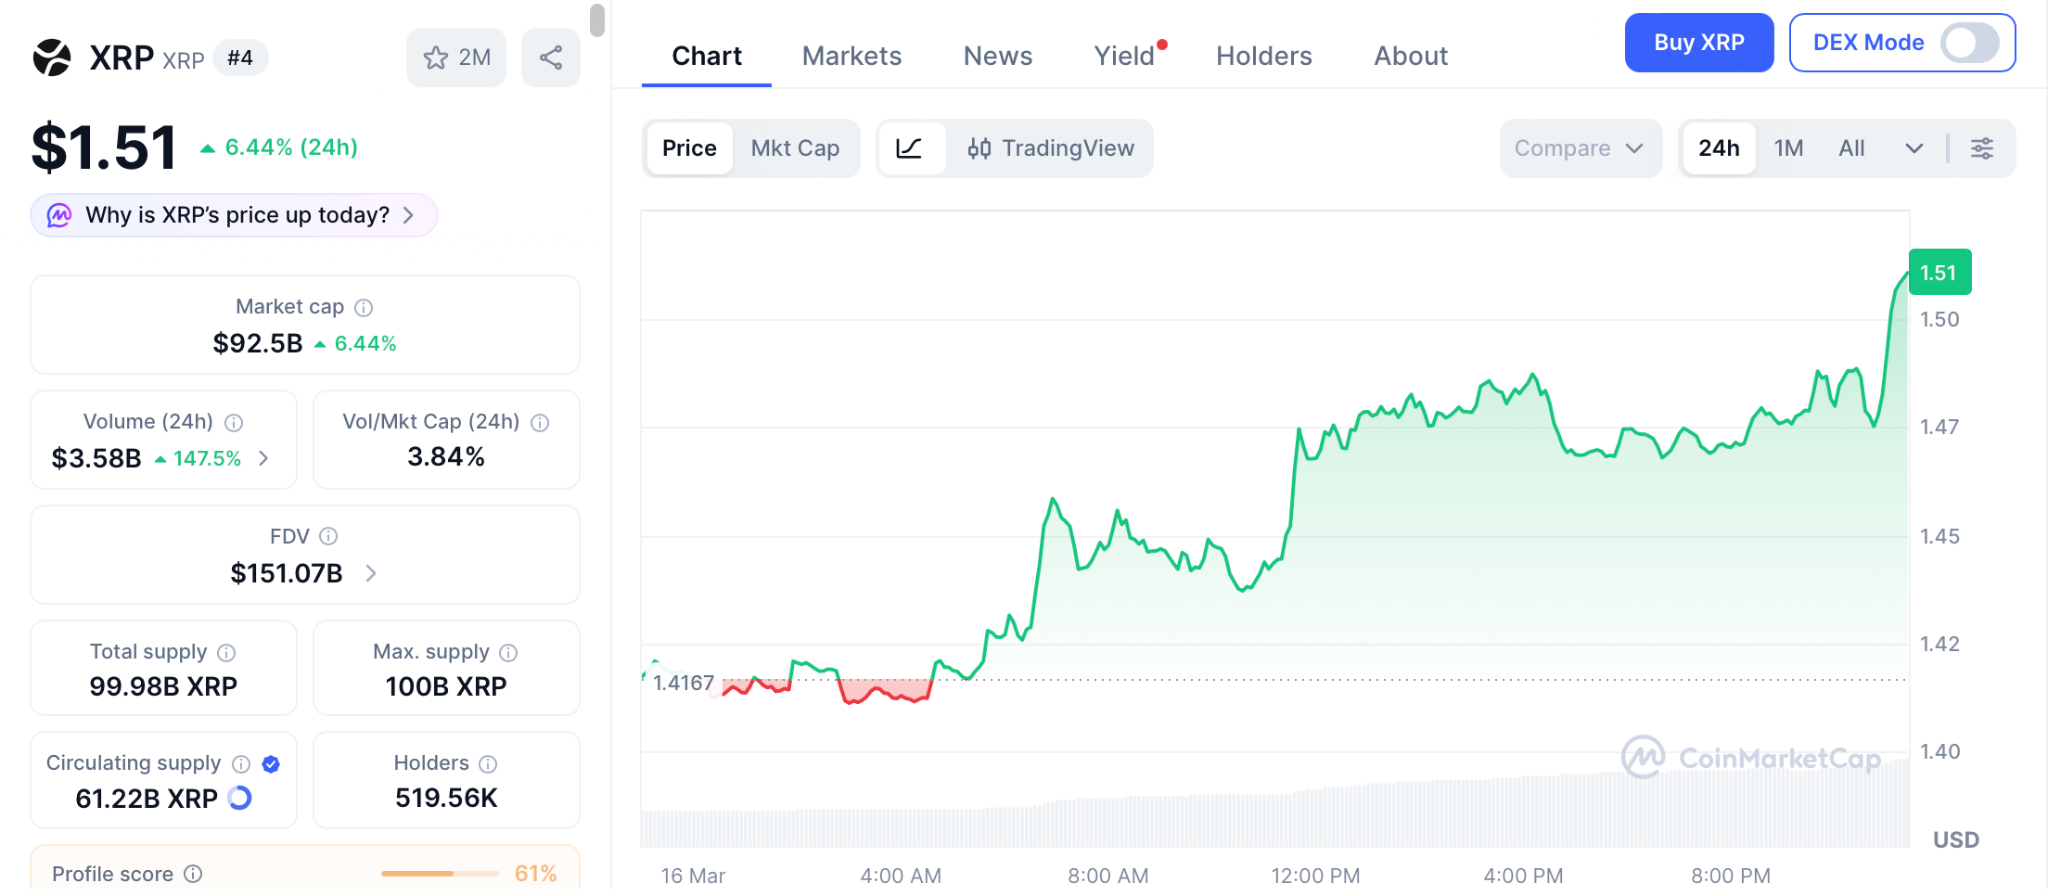
Task: Click the XRP coin logo icon
Action: pos(52,58)
